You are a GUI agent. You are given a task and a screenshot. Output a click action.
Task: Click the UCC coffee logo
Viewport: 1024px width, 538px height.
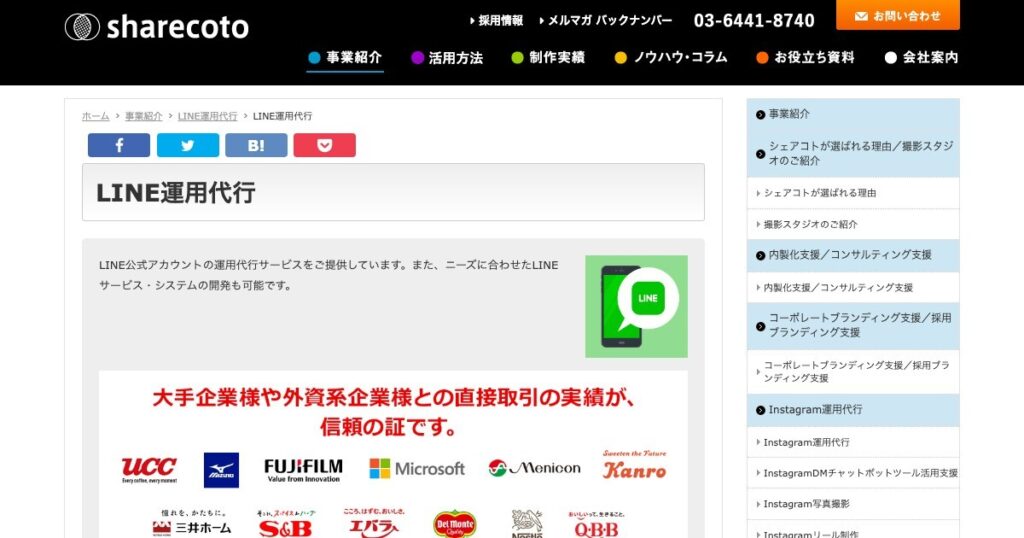tap(149, 468)
